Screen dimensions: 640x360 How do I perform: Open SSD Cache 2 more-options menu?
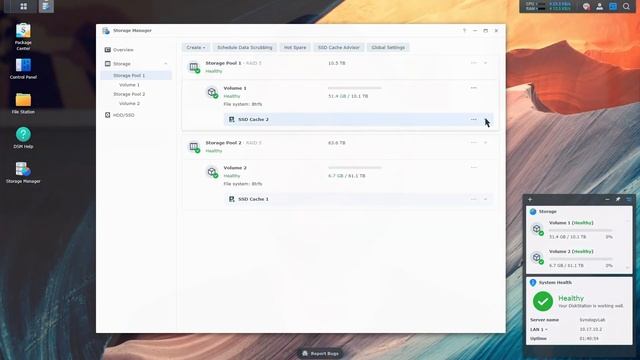point(473,120)
